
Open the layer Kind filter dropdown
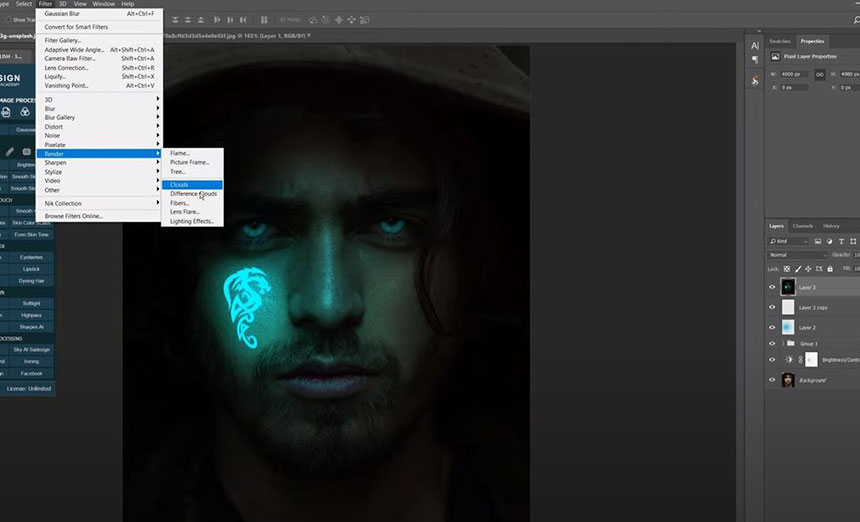point(790,241)
